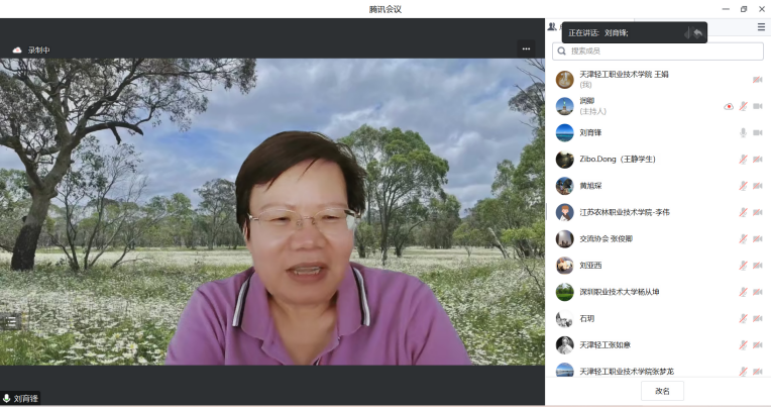
Task: Toggle the microphone for 刘育锋
Action: (x=743, y=132)
